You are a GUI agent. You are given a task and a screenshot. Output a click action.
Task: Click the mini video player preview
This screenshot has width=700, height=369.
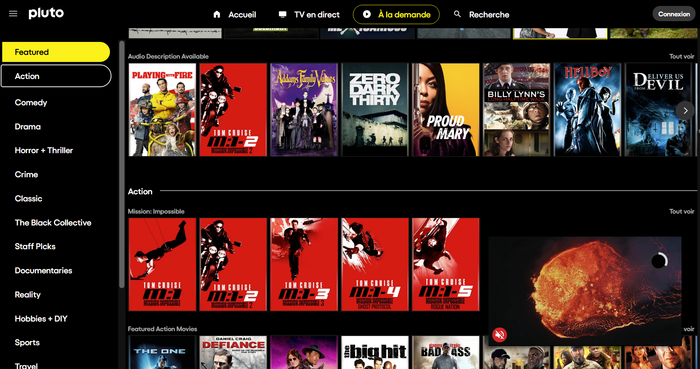(x=585, y=291)
